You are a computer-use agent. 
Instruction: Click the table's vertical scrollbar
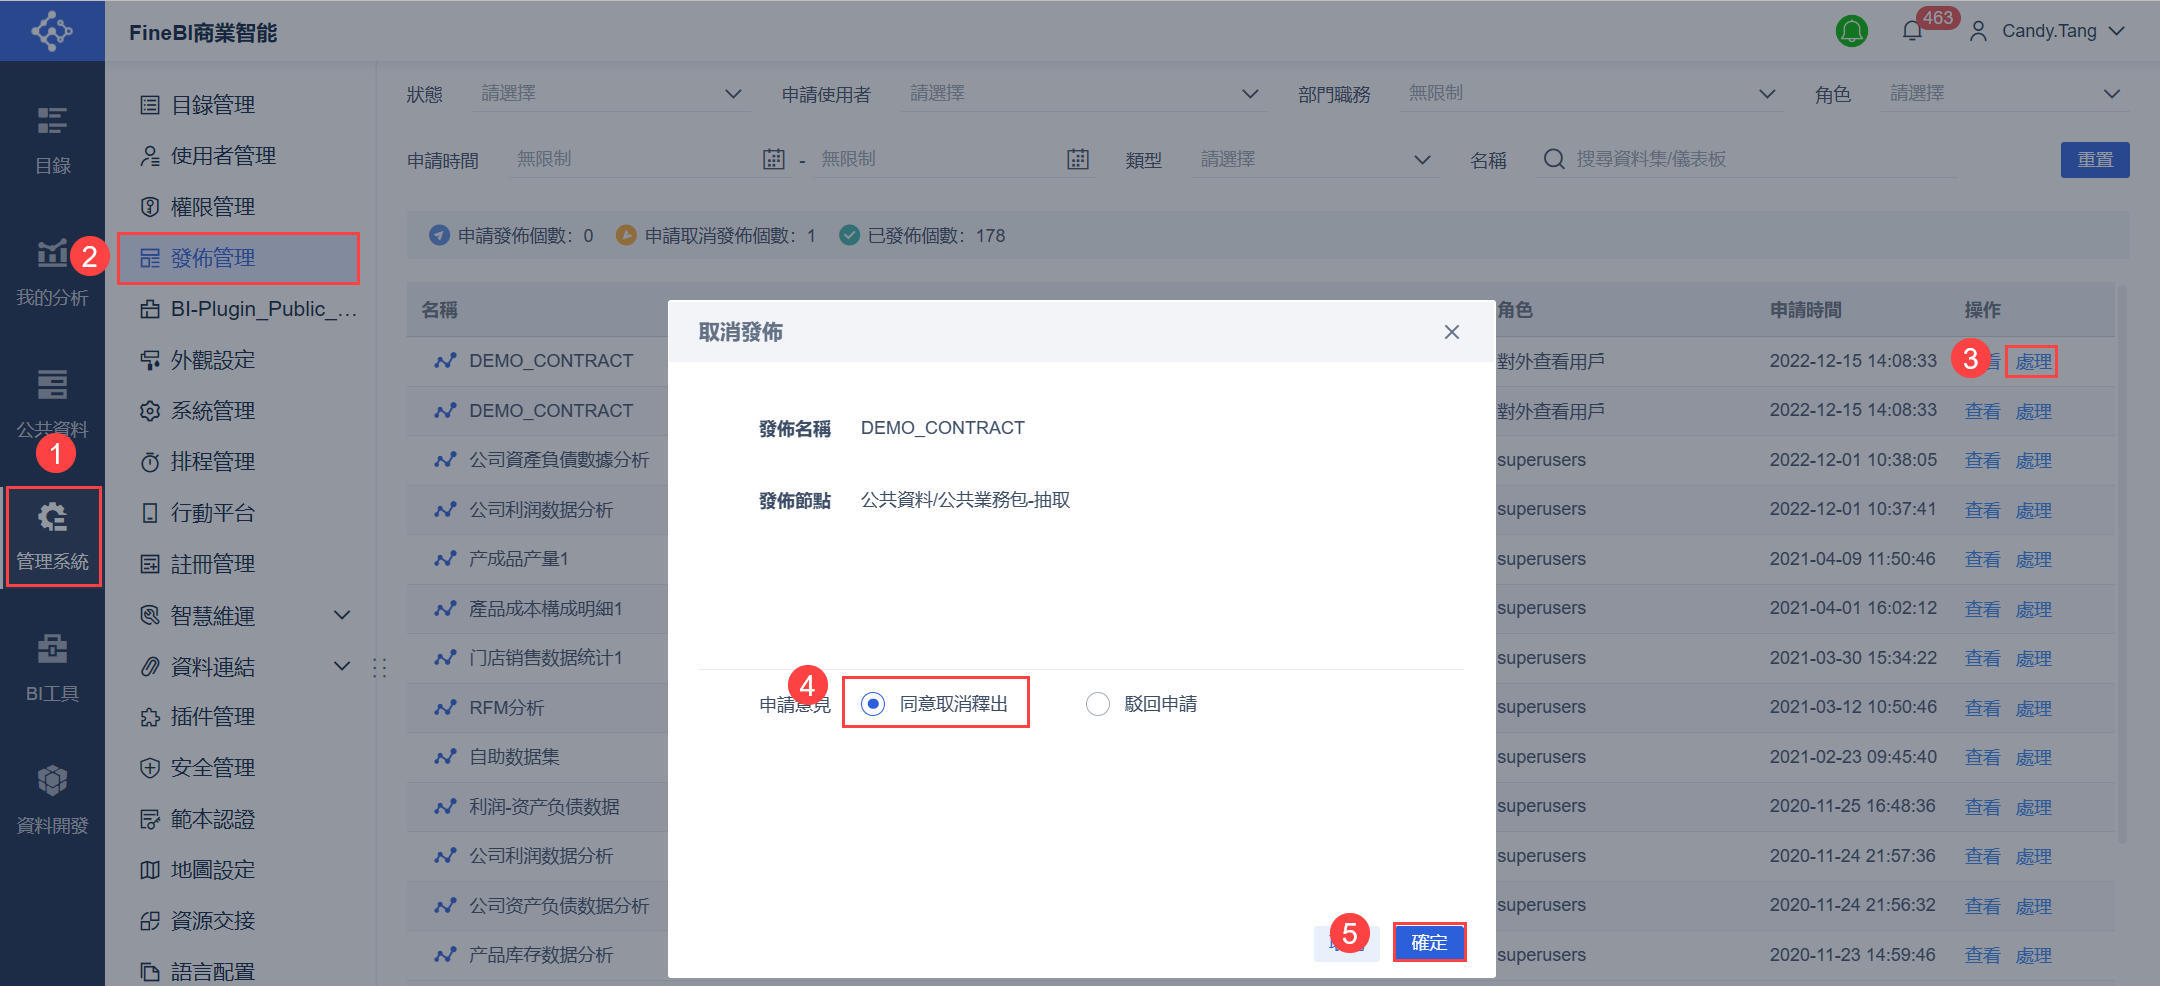2122,565
